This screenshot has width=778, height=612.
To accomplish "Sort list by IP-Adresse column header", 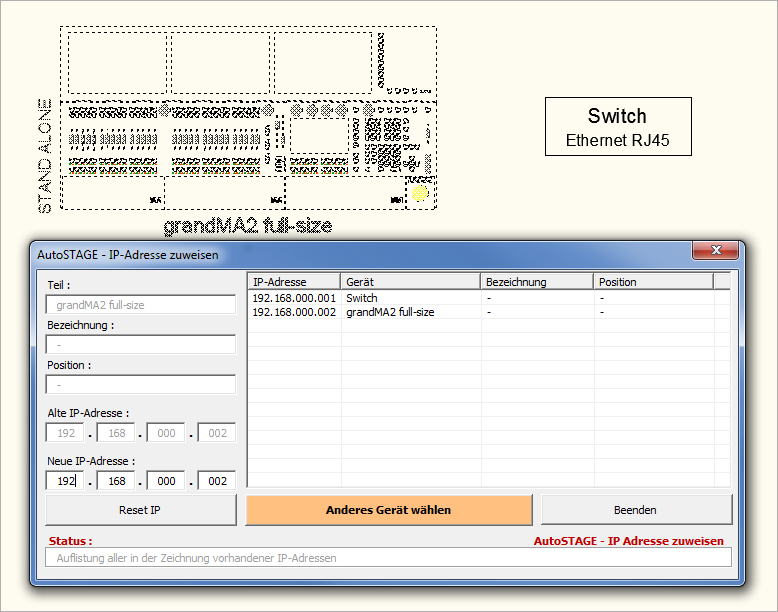I will click(x=294, y=282).
